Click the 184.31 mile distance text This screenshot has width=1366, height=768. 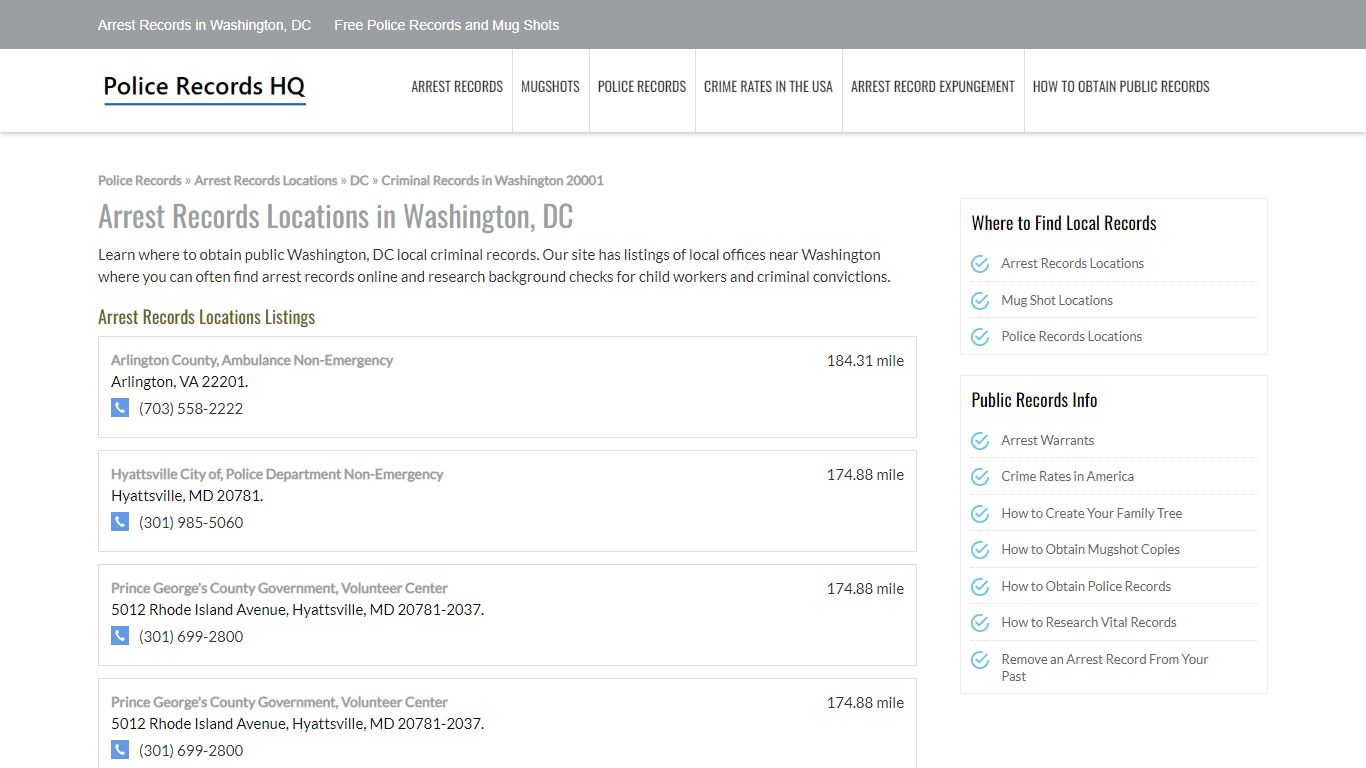865,361
